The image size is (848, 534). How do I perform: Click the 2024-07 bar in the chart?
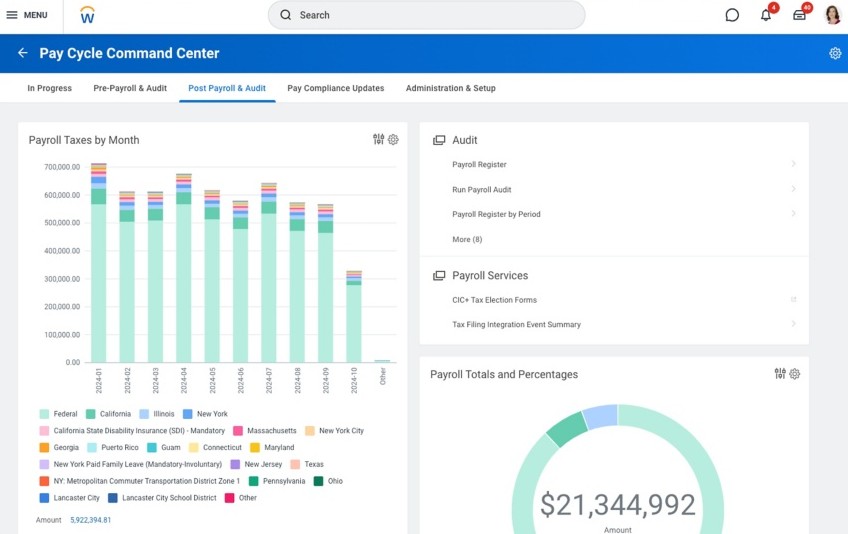pos(269,273)
